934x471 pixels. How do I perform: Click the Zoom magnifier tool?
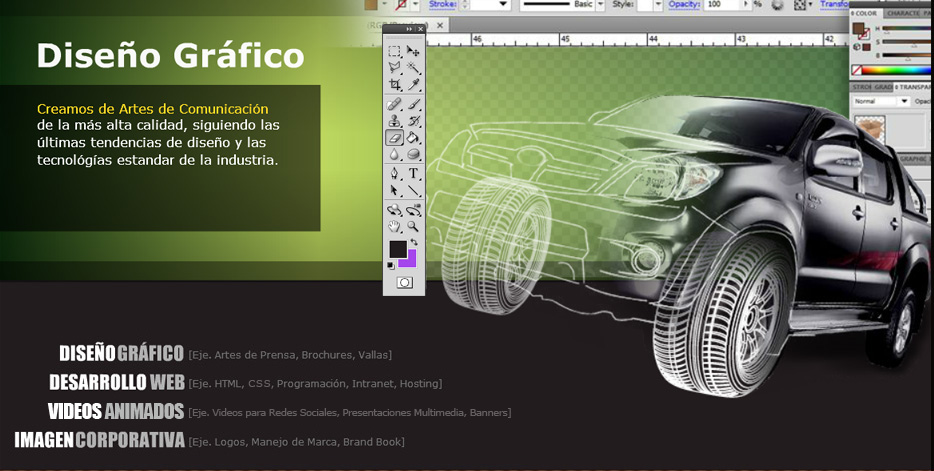click(413, 227)
